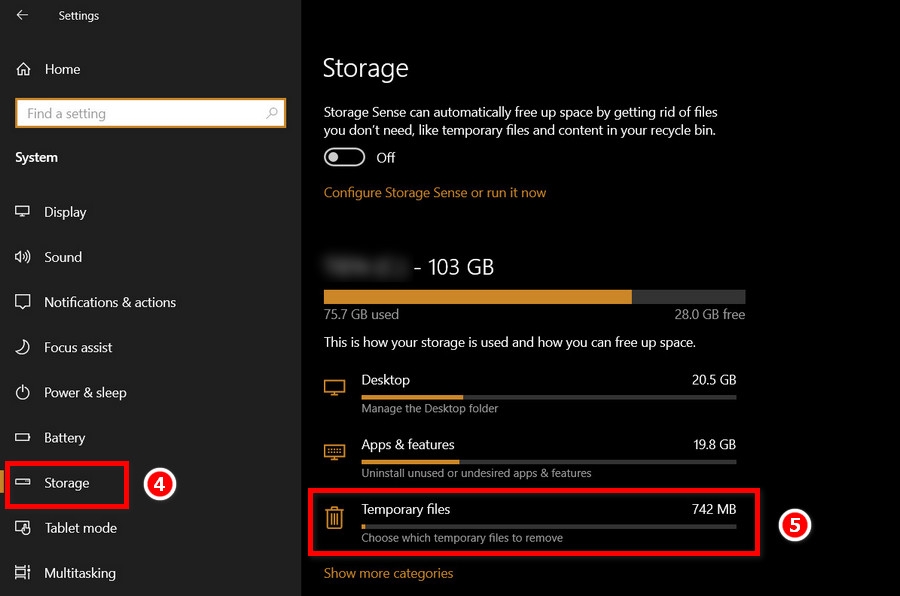This screenshot has height=596, width=900.
Task: Click the Tablet mode icon
Action: (x=22, y=528)
